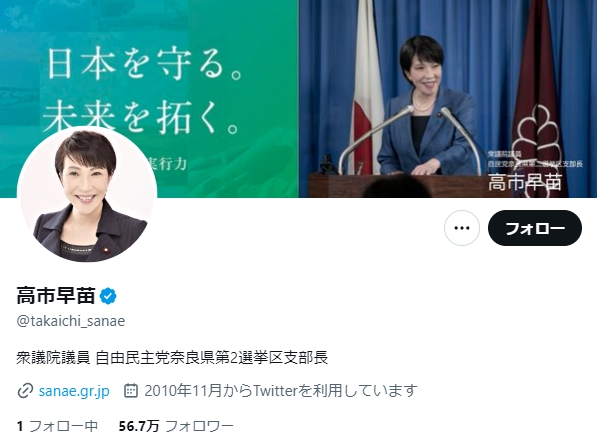Open the 1 フォロー中 following list
597x438 pixels.
pyautogui.click(x=57, y=425)
